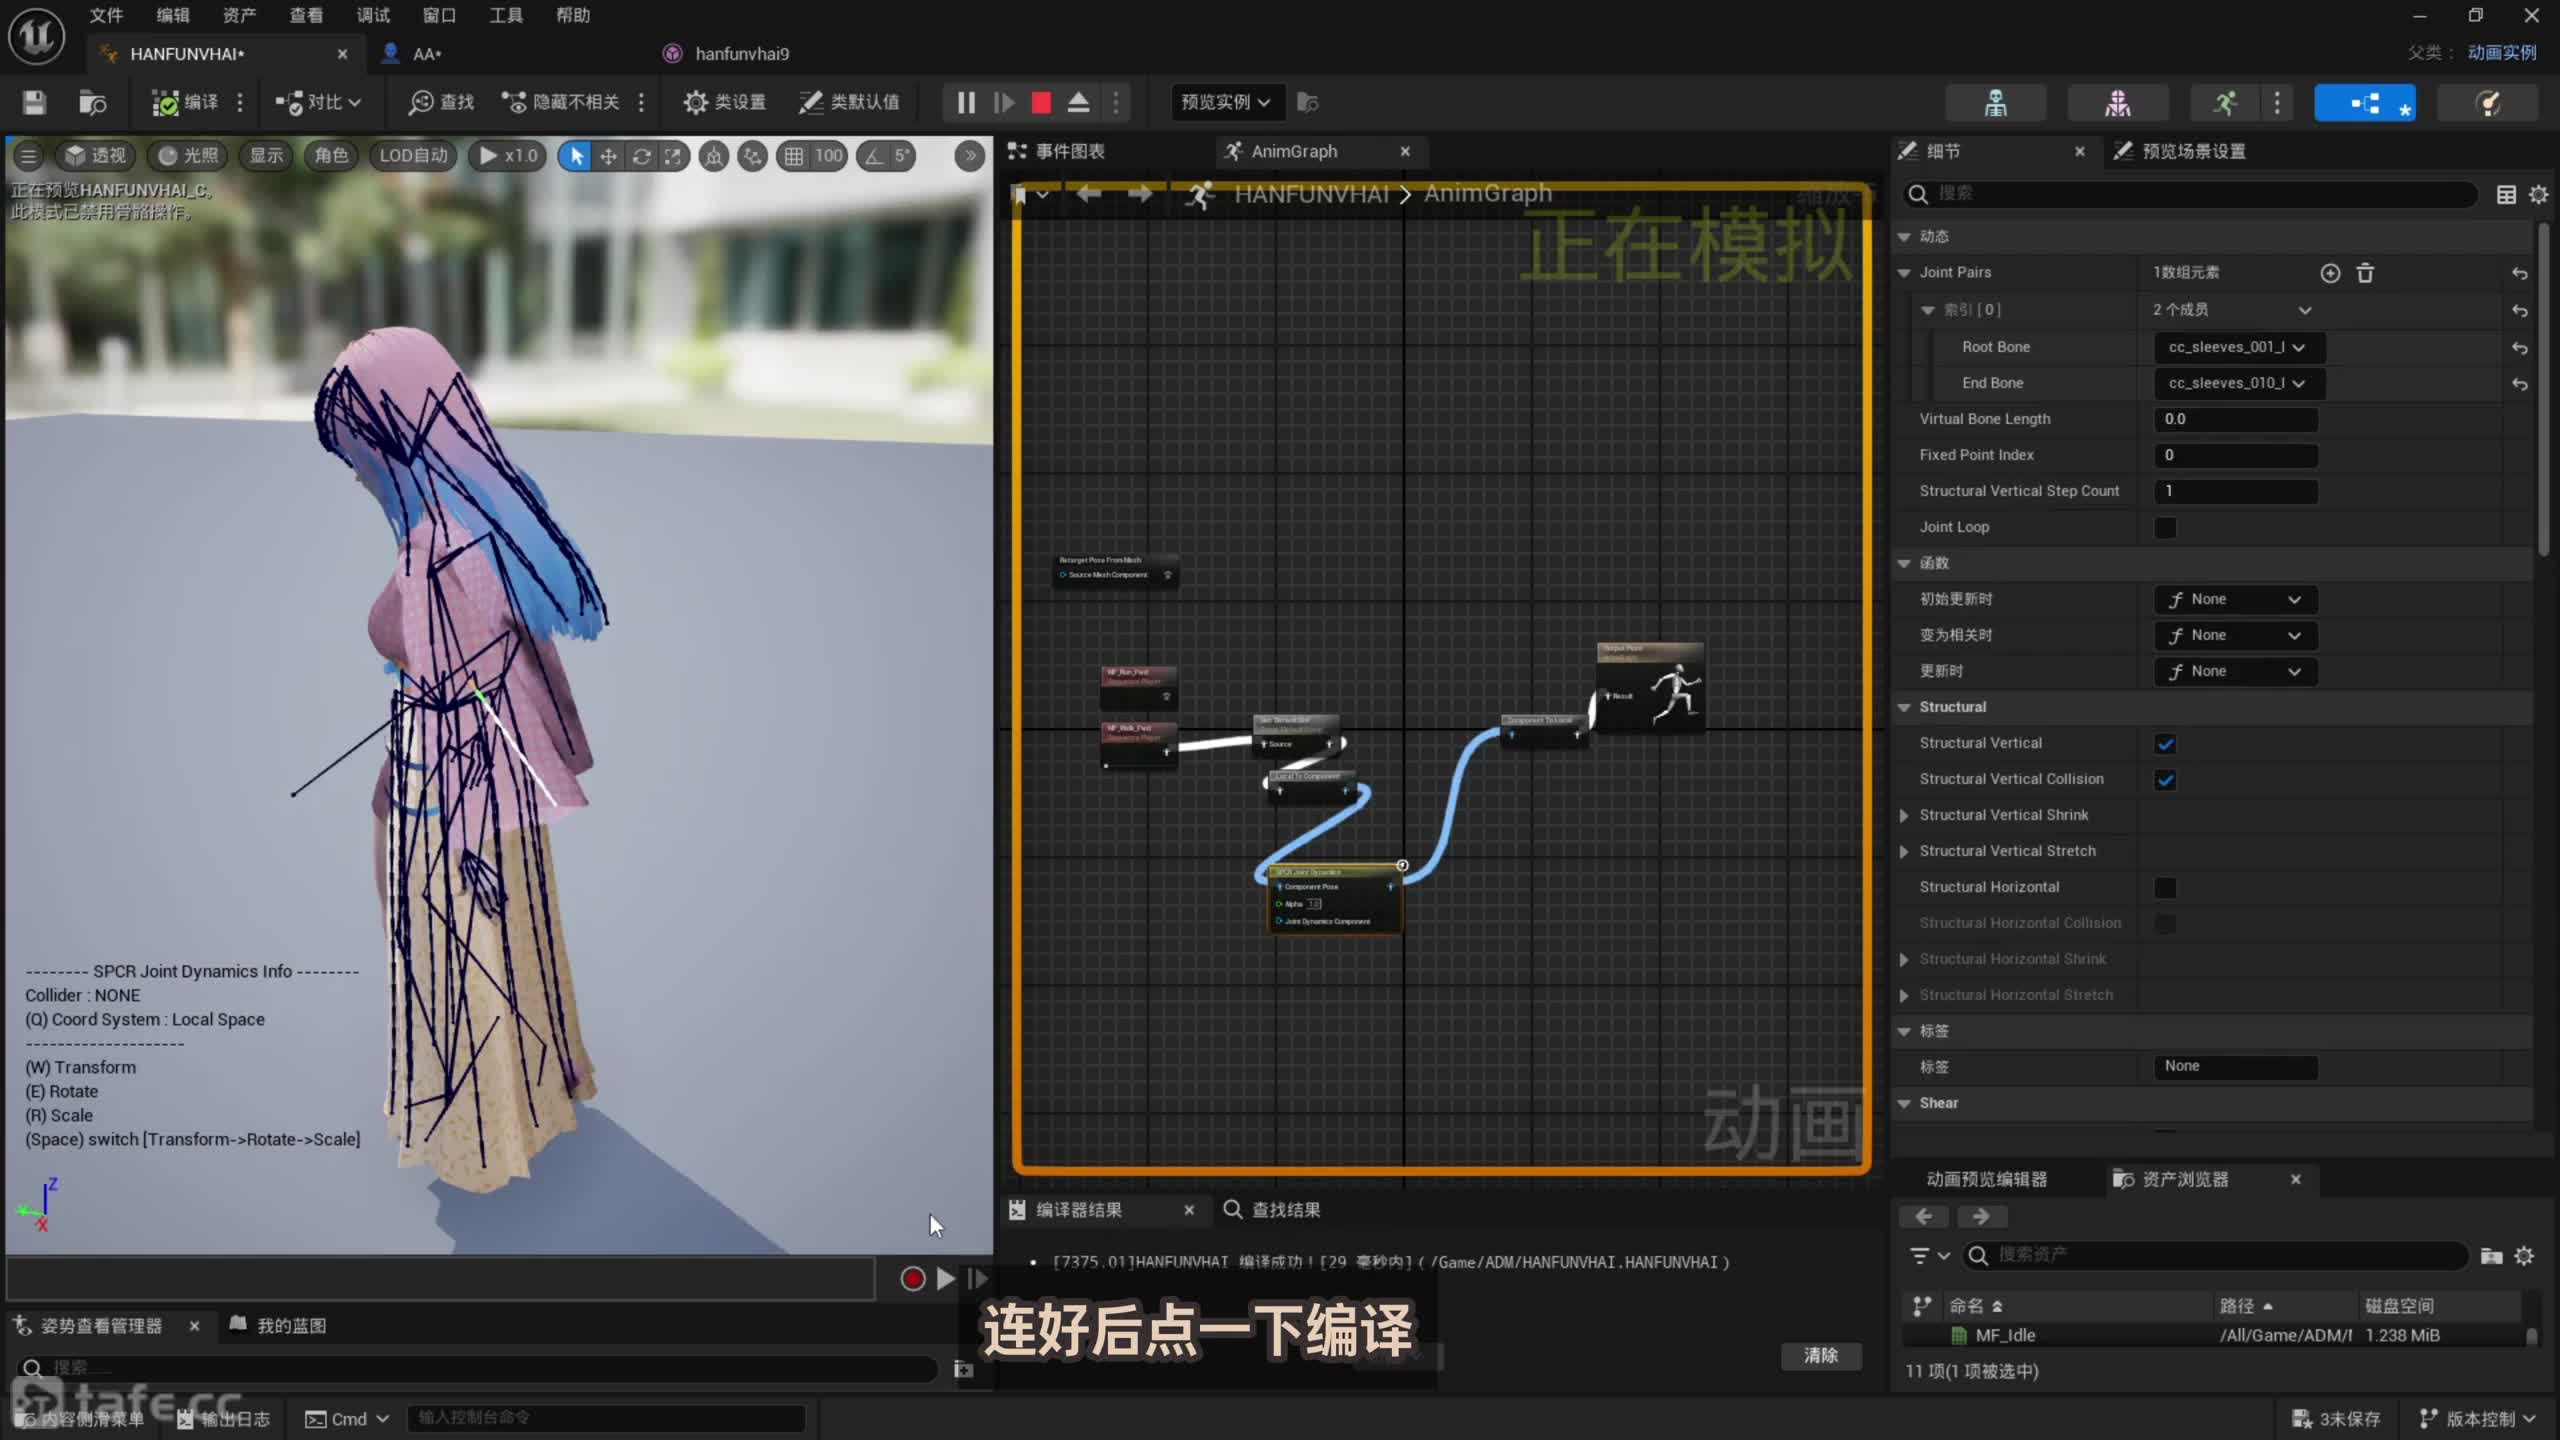The image size is (2560, 1440).
Task: Click the 清除 button in compiler results
Action: tap(1820, 1355)
